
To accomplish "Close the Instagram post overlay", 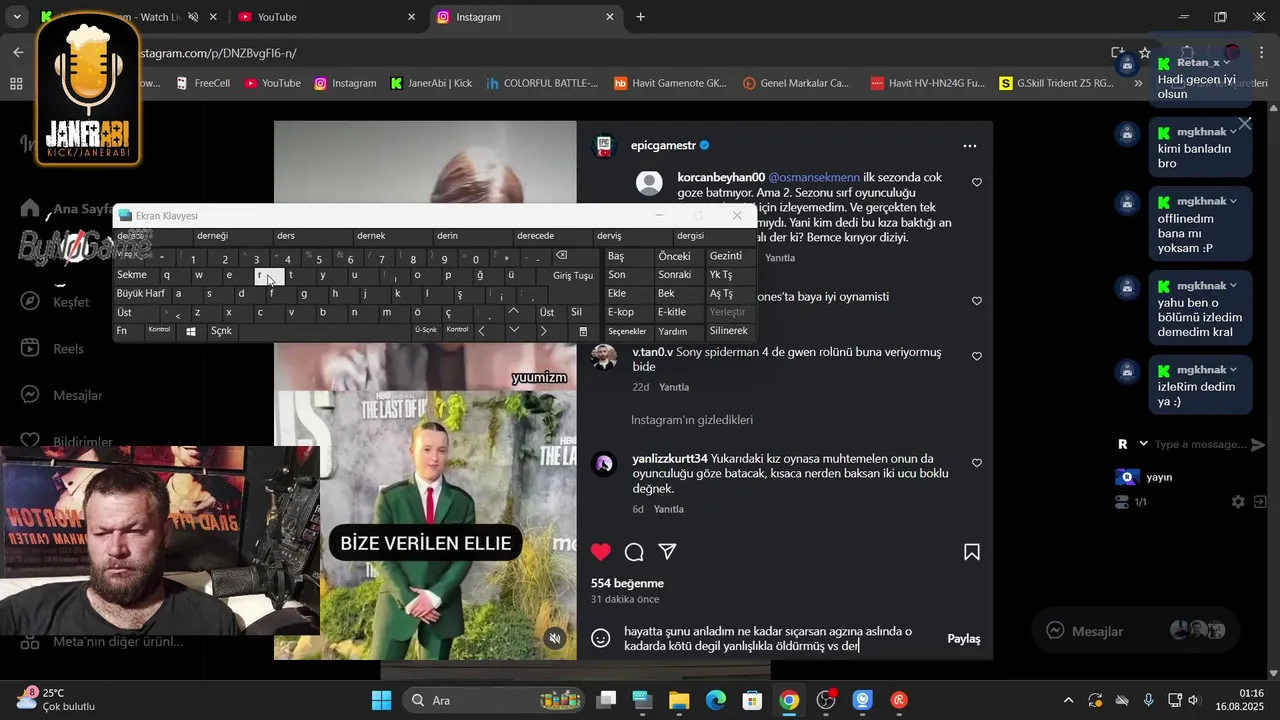I will (1244, 124).
